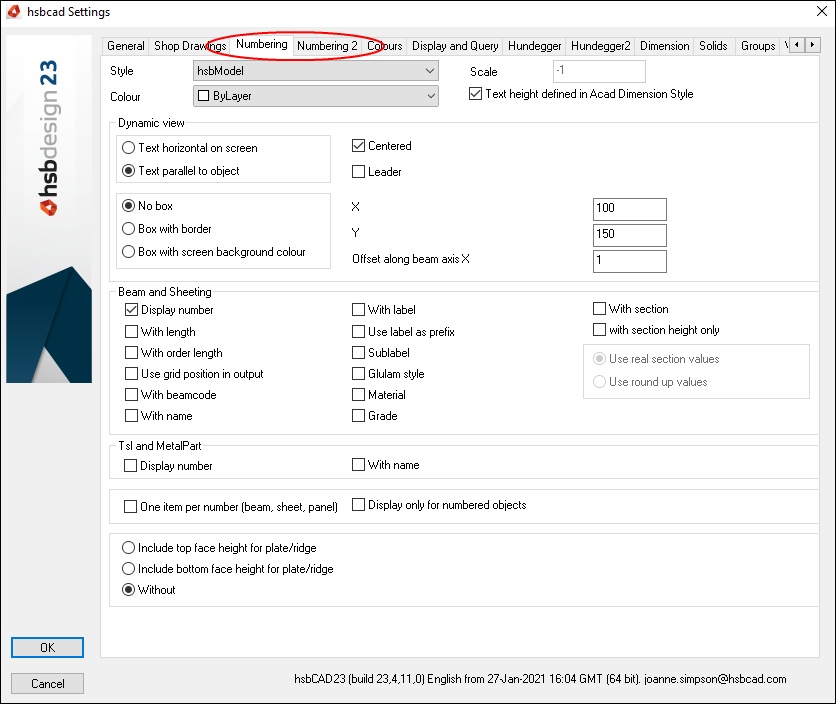Screen dimensions: 836x704
Task: Choose Box with screen background colour
Action: 213,252
